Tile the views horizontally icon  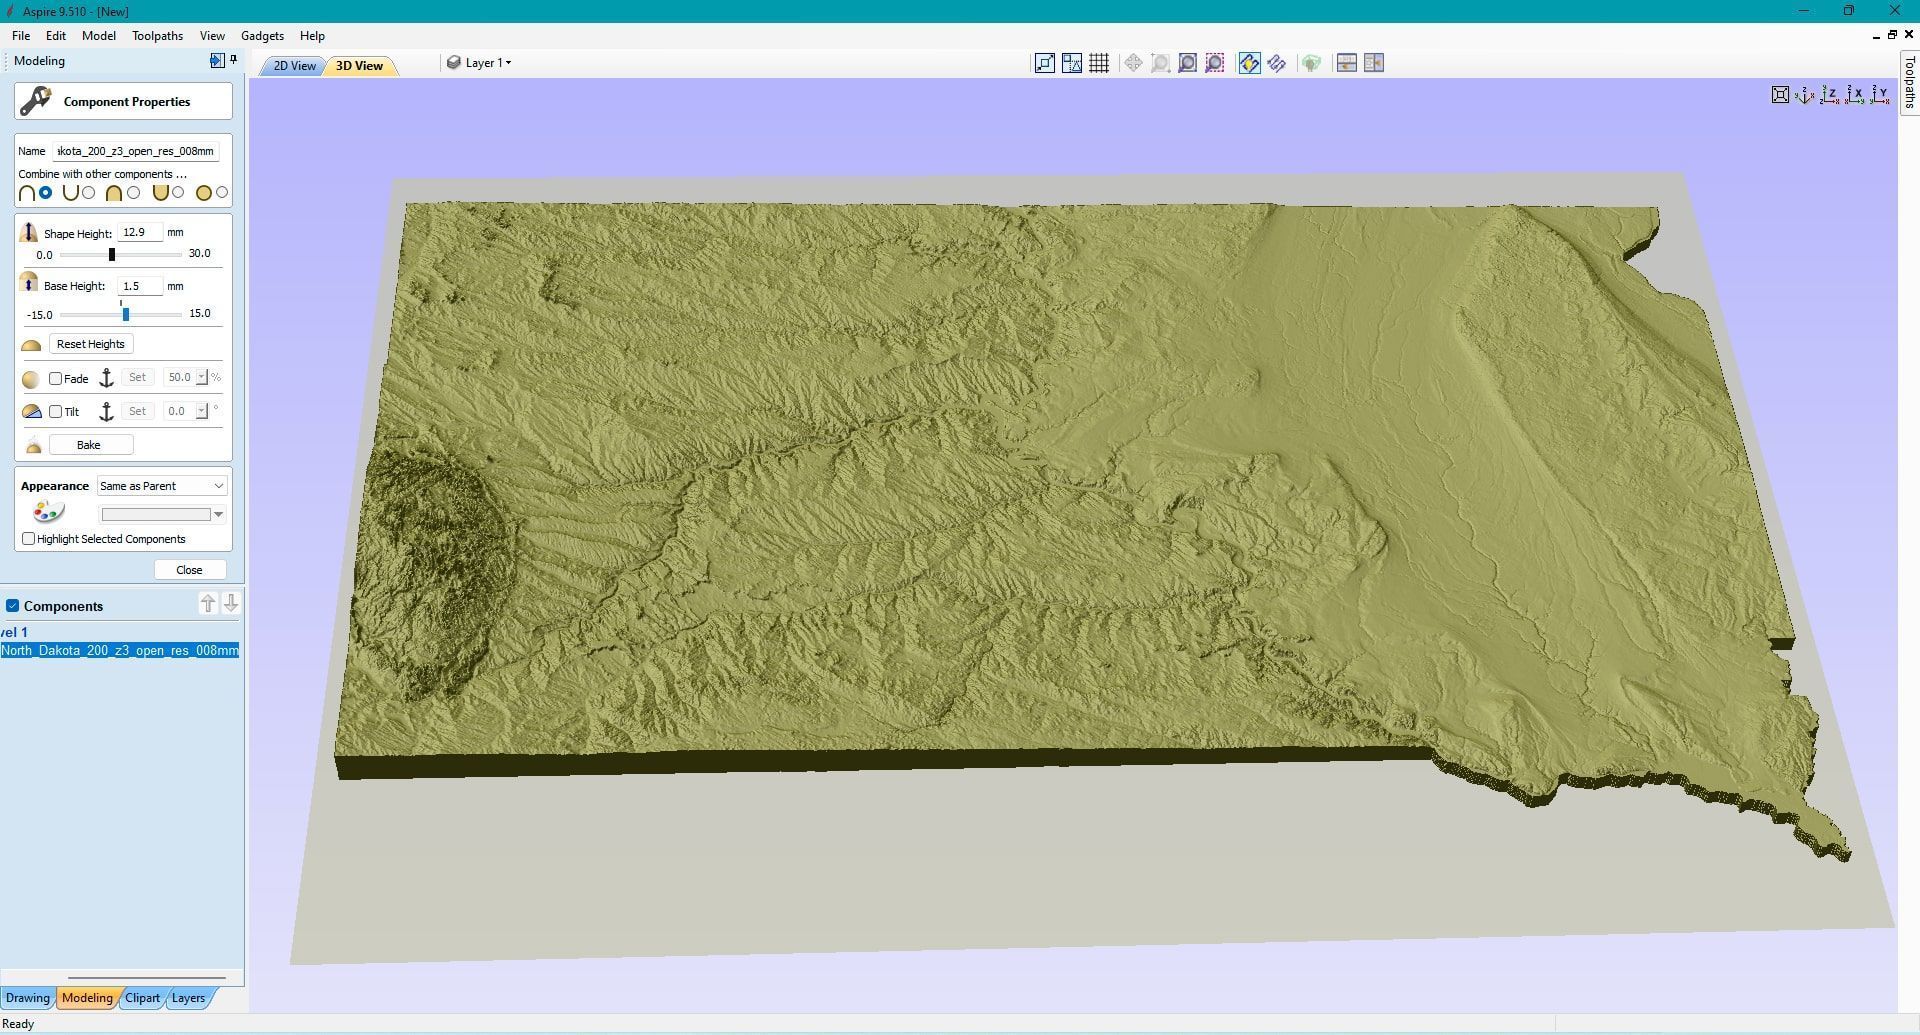(1346, 63)
